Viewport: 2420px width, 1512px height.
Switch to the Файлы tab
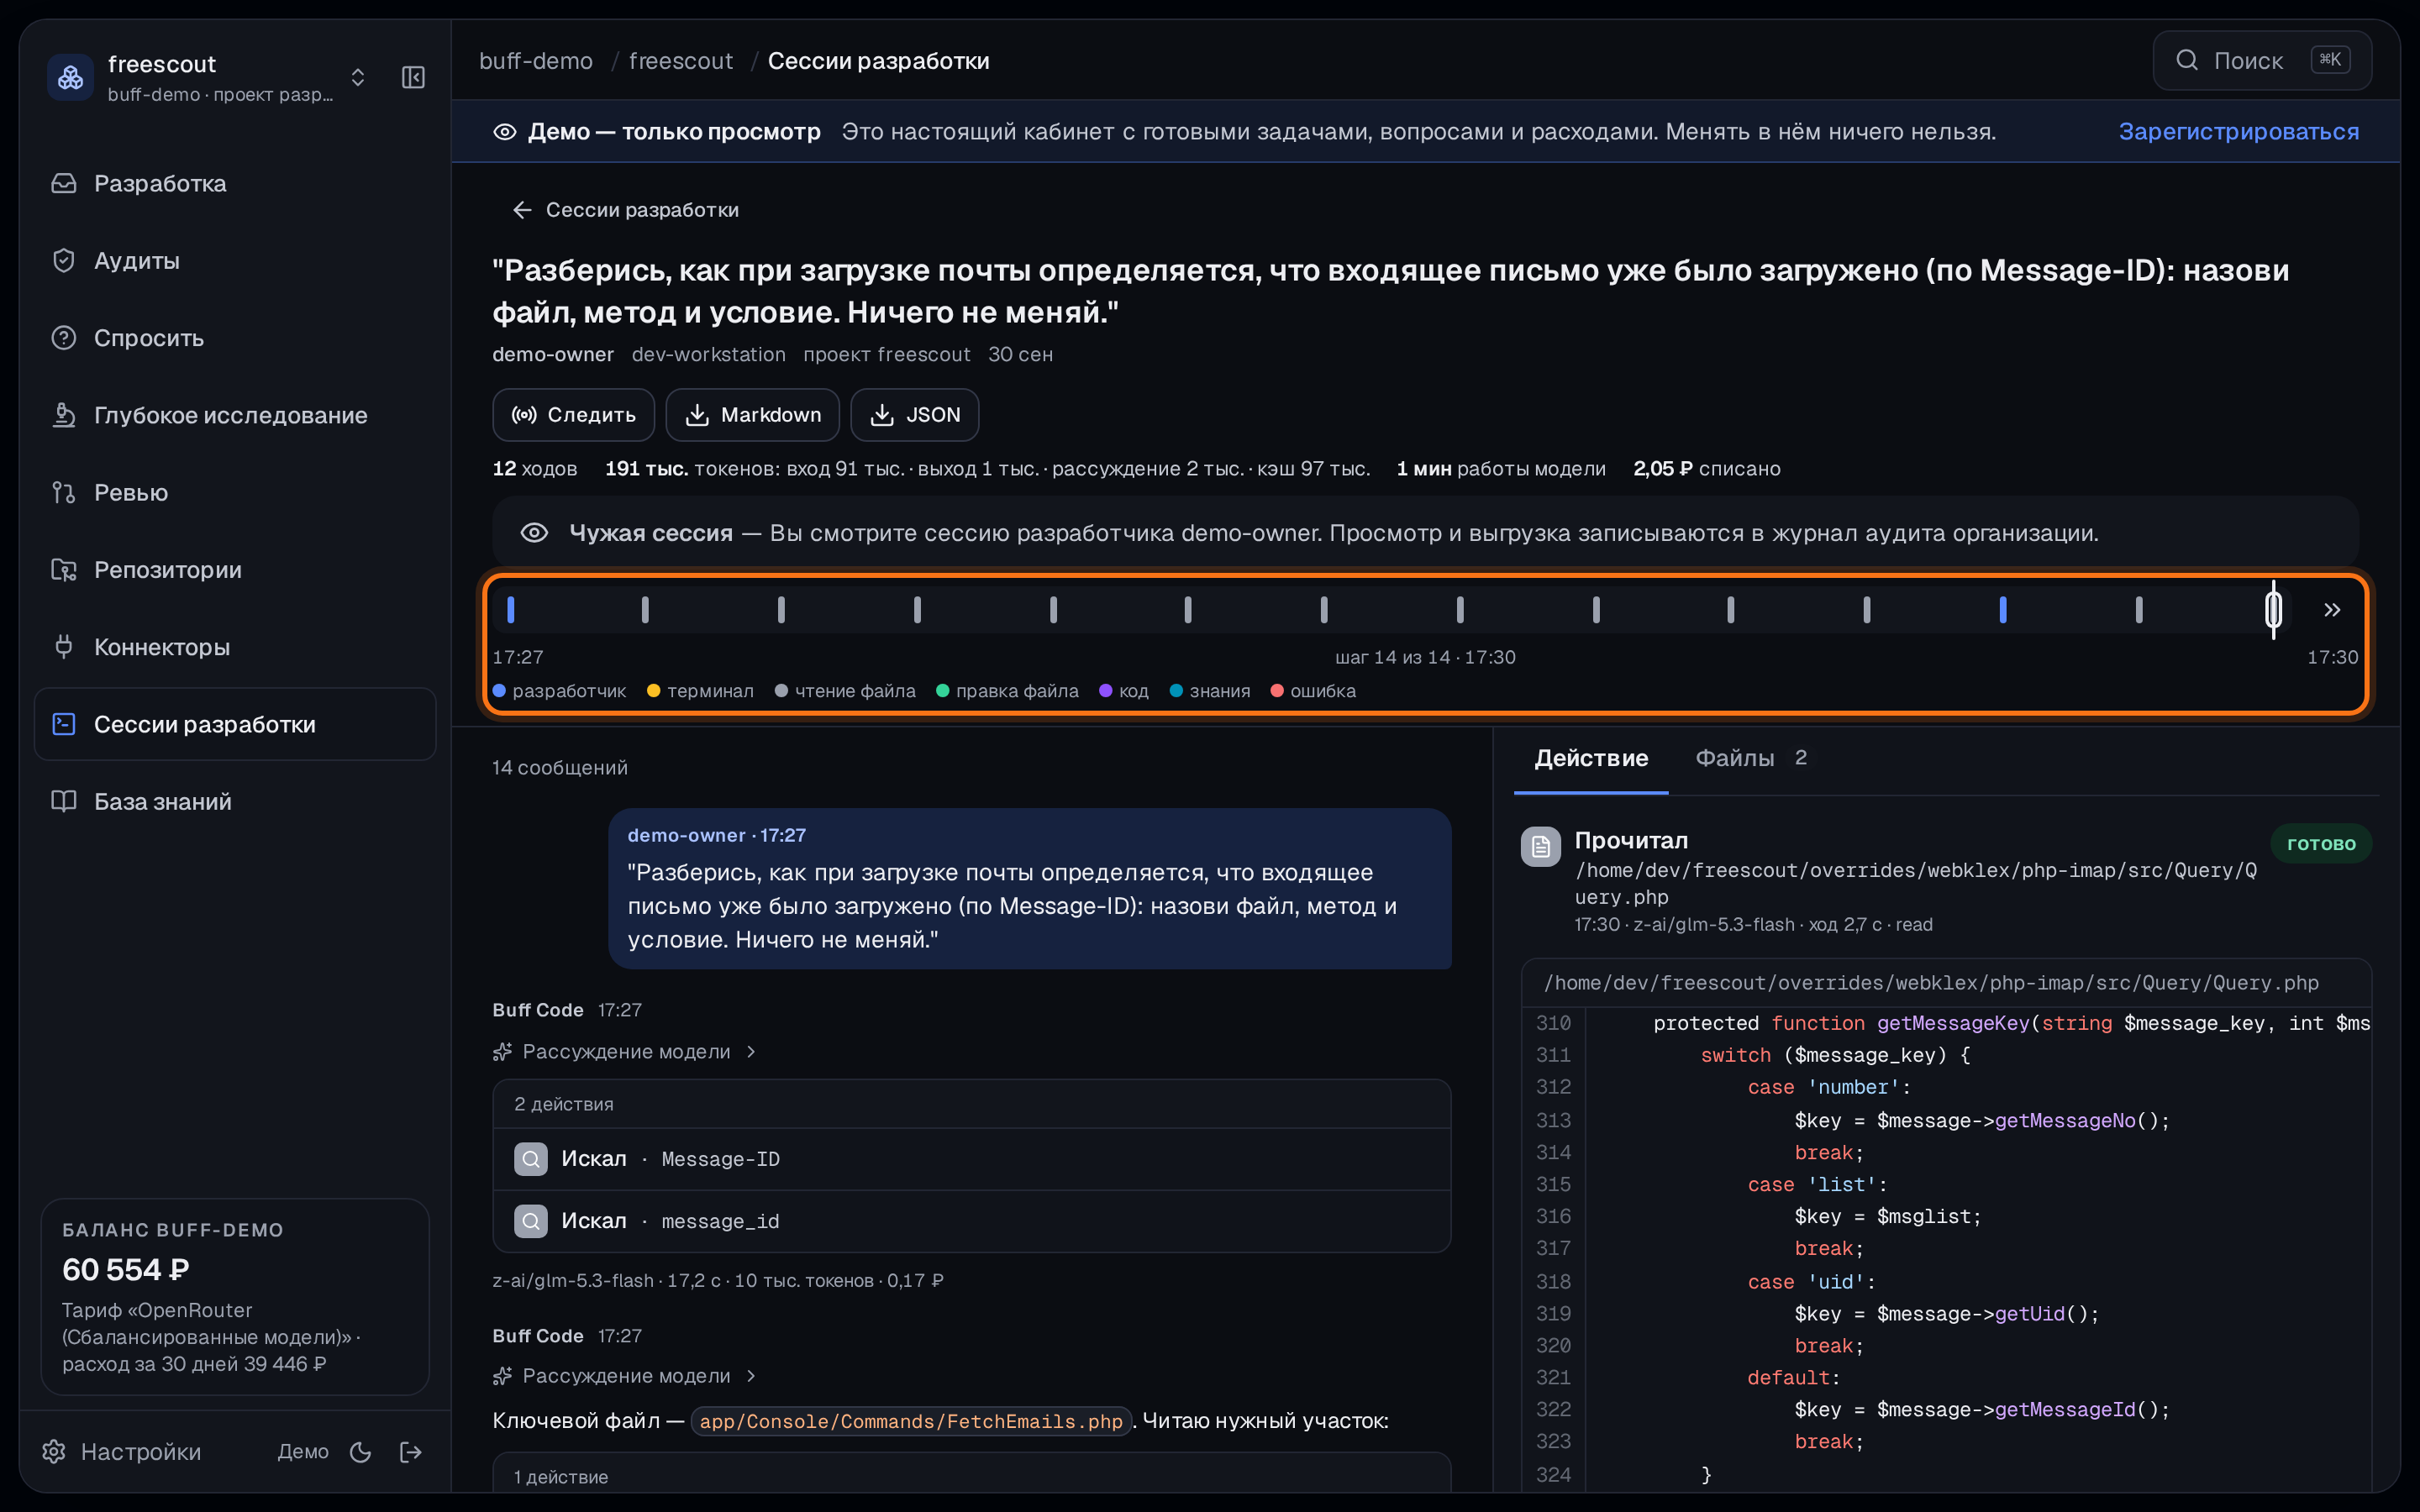coord(1751,759)
